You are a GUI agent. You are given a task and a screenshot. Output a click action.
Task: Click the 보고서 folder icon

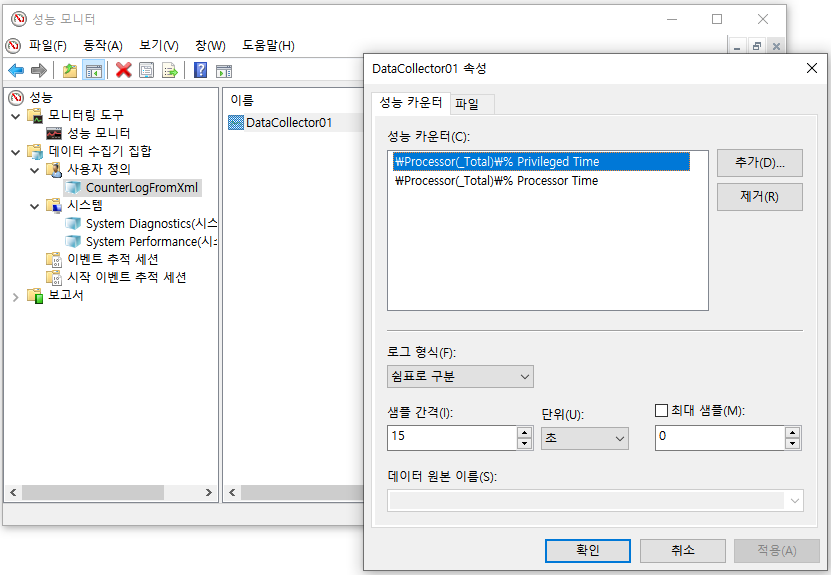(36, 296)
